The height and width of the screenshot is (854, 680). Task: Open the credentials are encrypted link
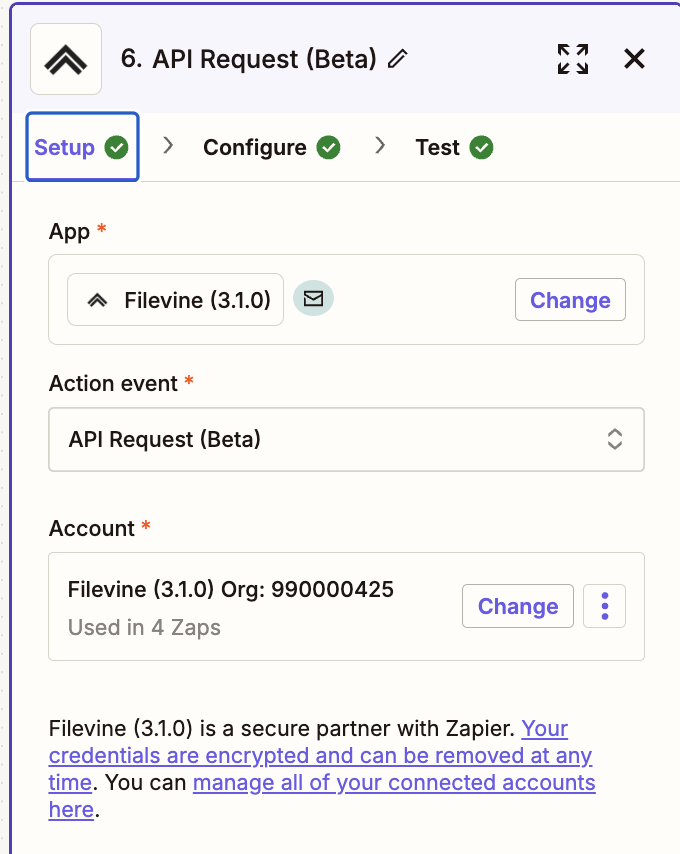click(320, 755)
